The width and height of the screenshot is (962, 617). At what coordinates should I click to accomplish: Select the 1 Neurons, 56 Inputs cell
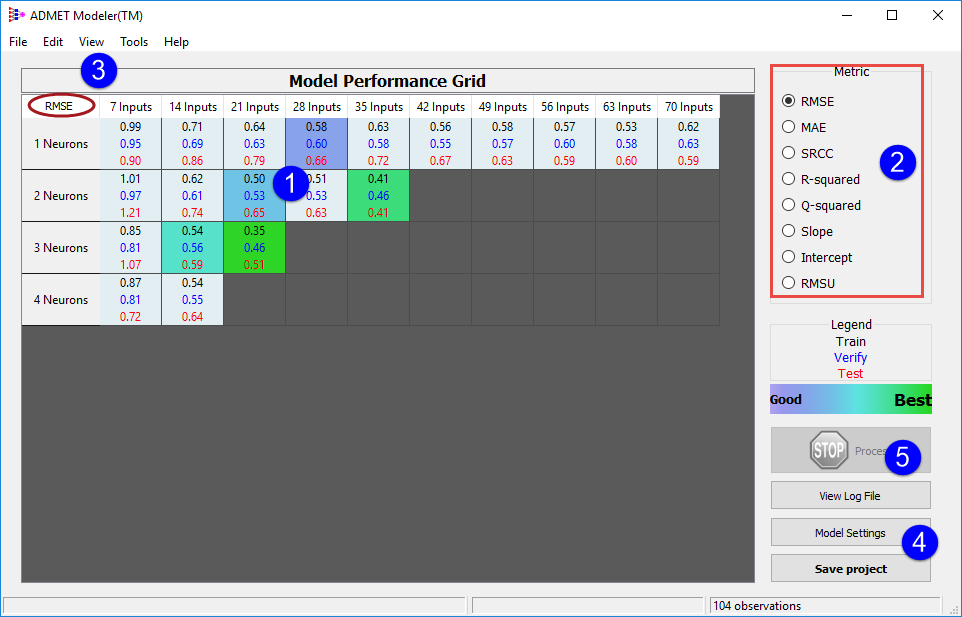pos(564,144)
